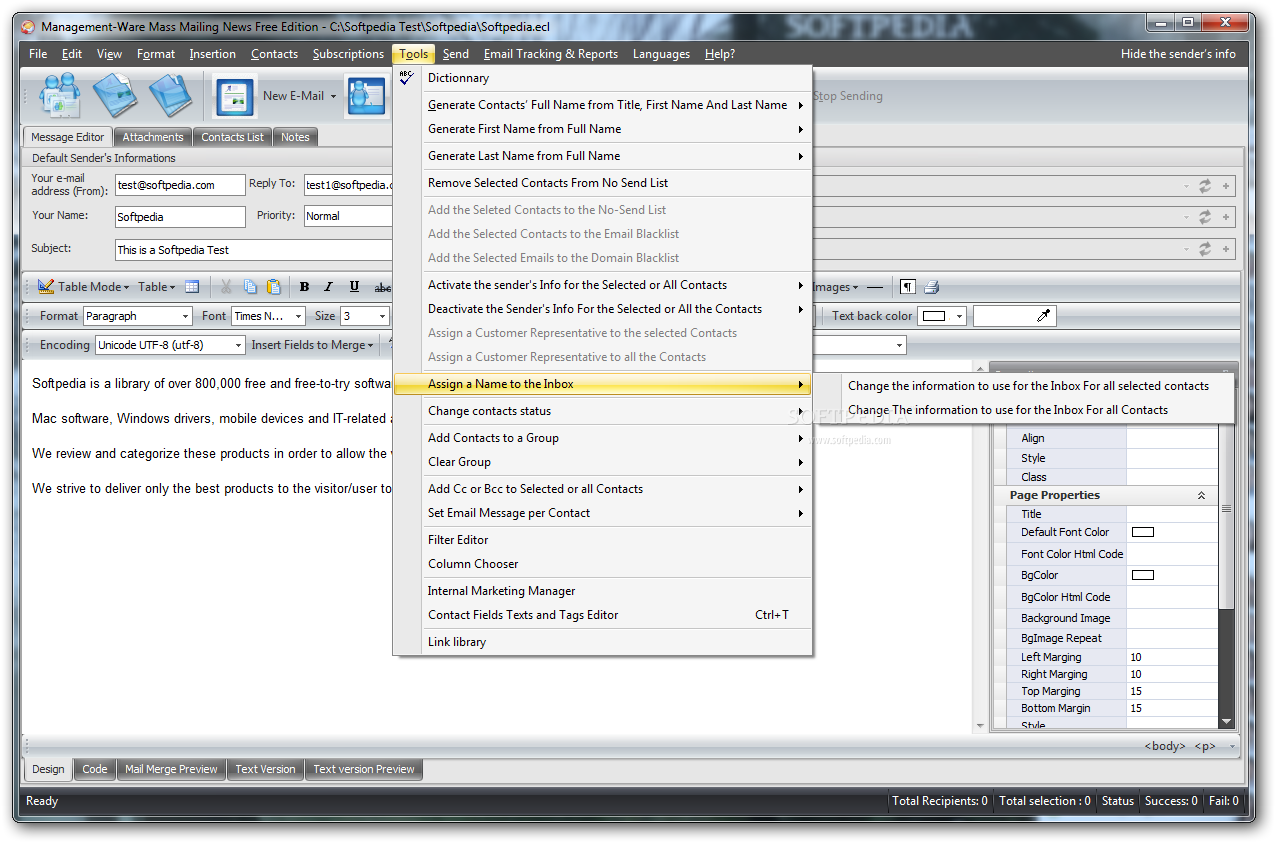Switch to Text version Preview tab
1276x843 pixels.
click(364, 769)
